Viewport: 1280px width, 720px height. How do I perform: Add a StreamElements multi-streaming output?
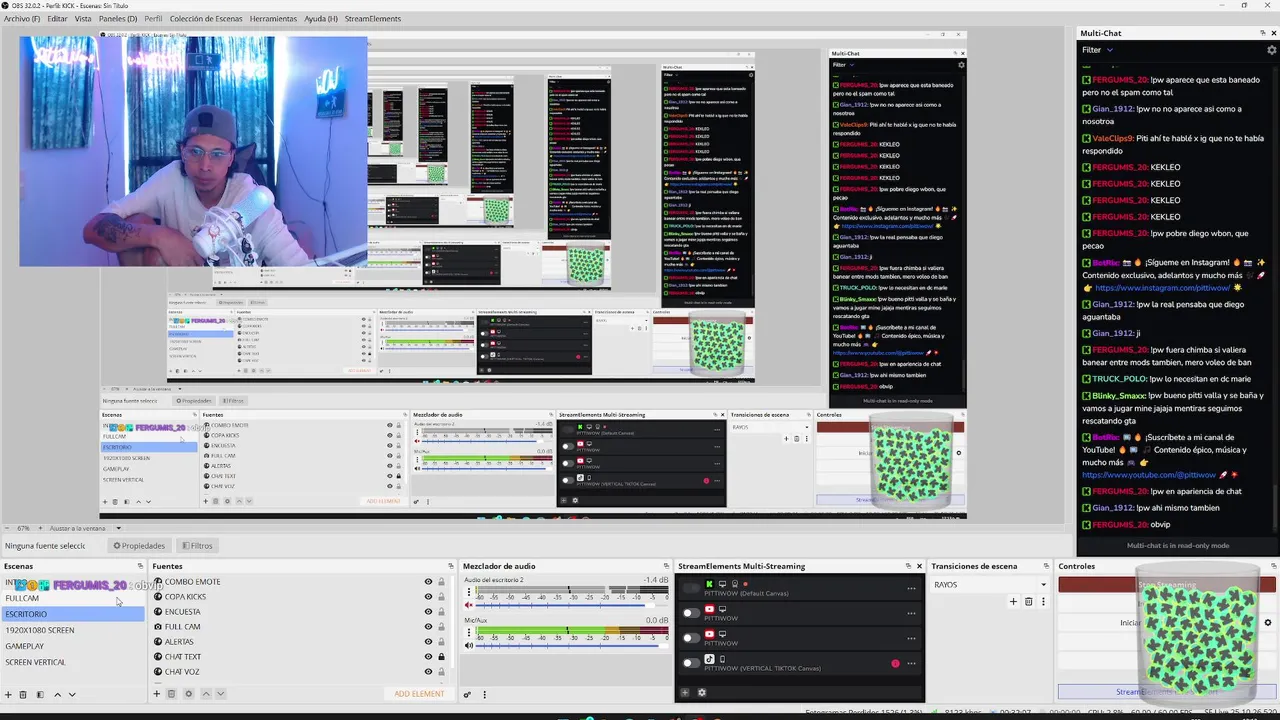pyautogui.click(x=685, y=692)
